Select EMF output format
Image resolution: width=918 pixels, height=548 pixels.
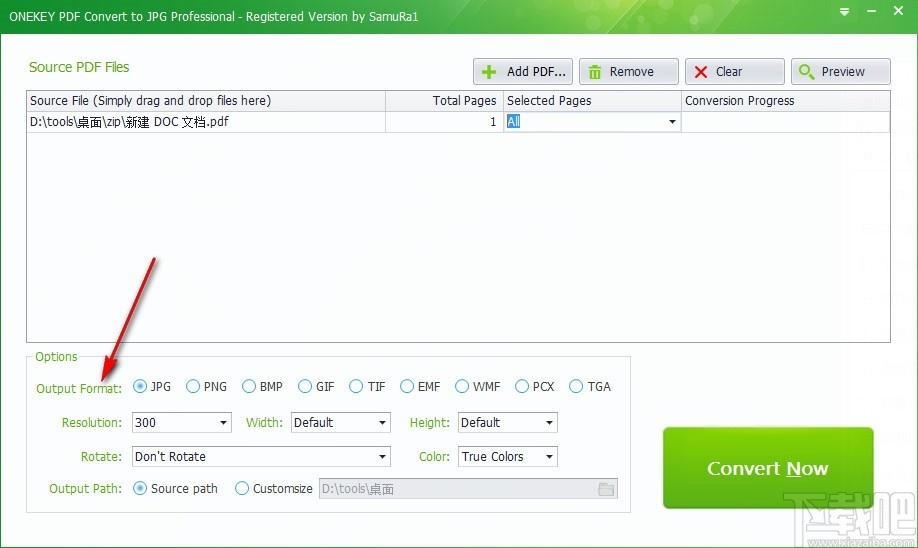click(420, 386)
